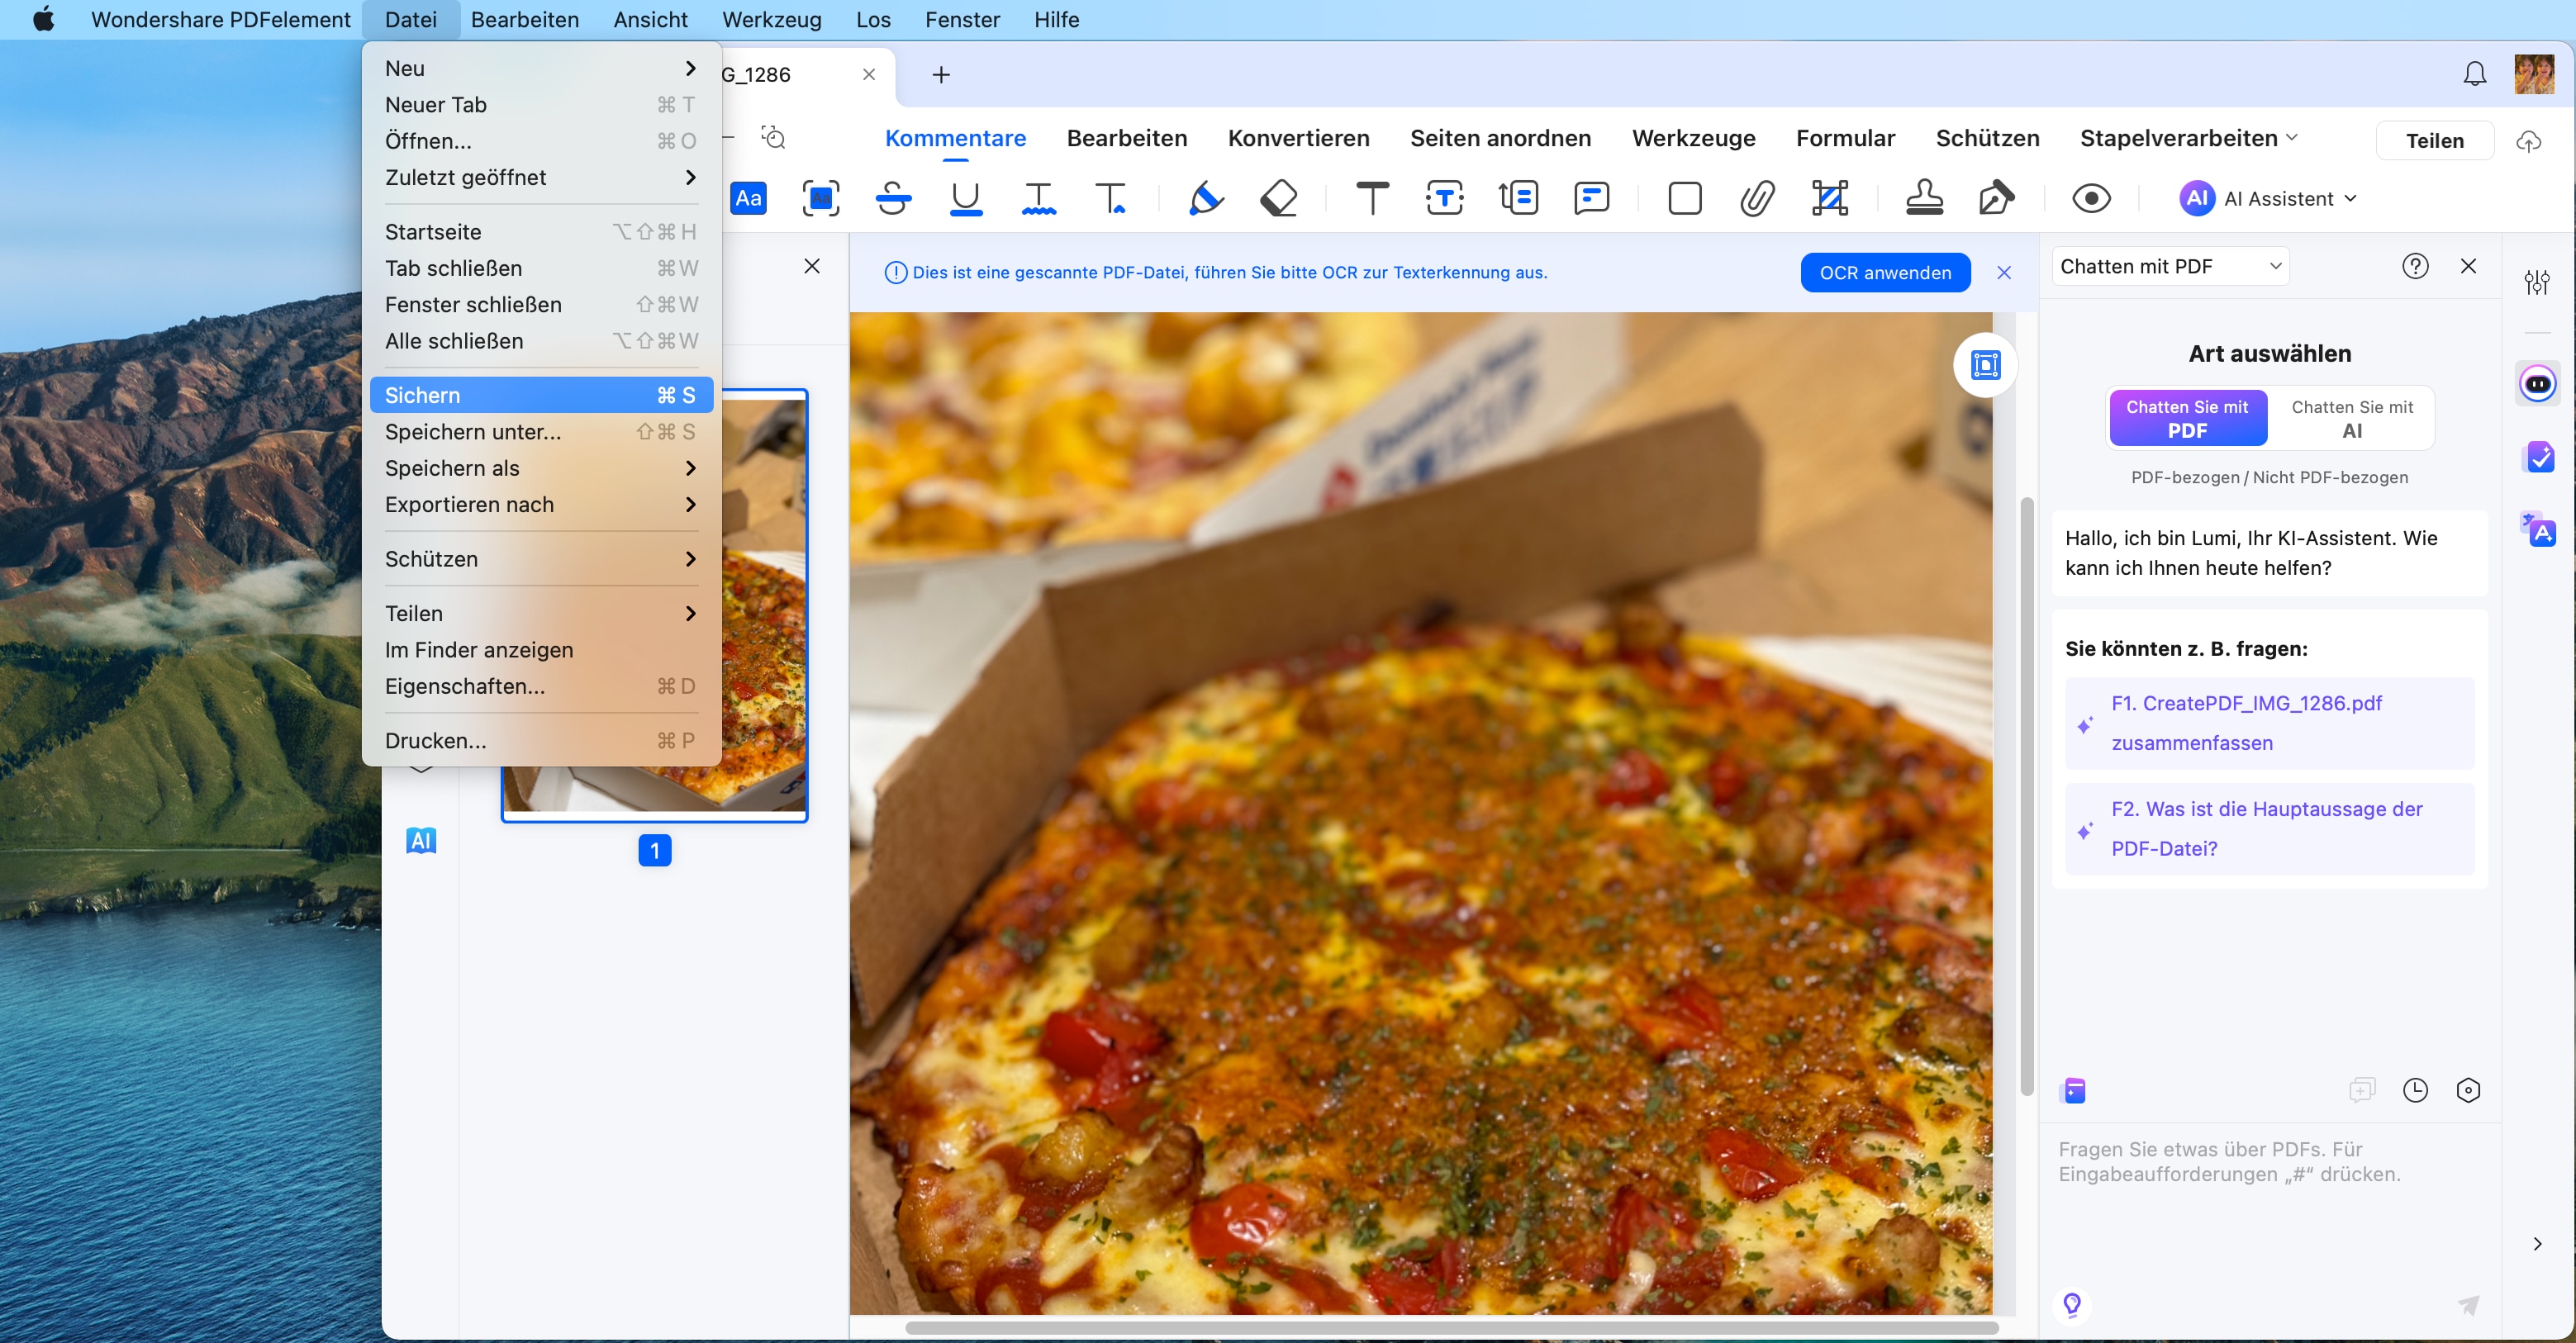2576x1343 pixels.
Task: Choose Sichern in the Datei menu
Action: tap(541, 395)
